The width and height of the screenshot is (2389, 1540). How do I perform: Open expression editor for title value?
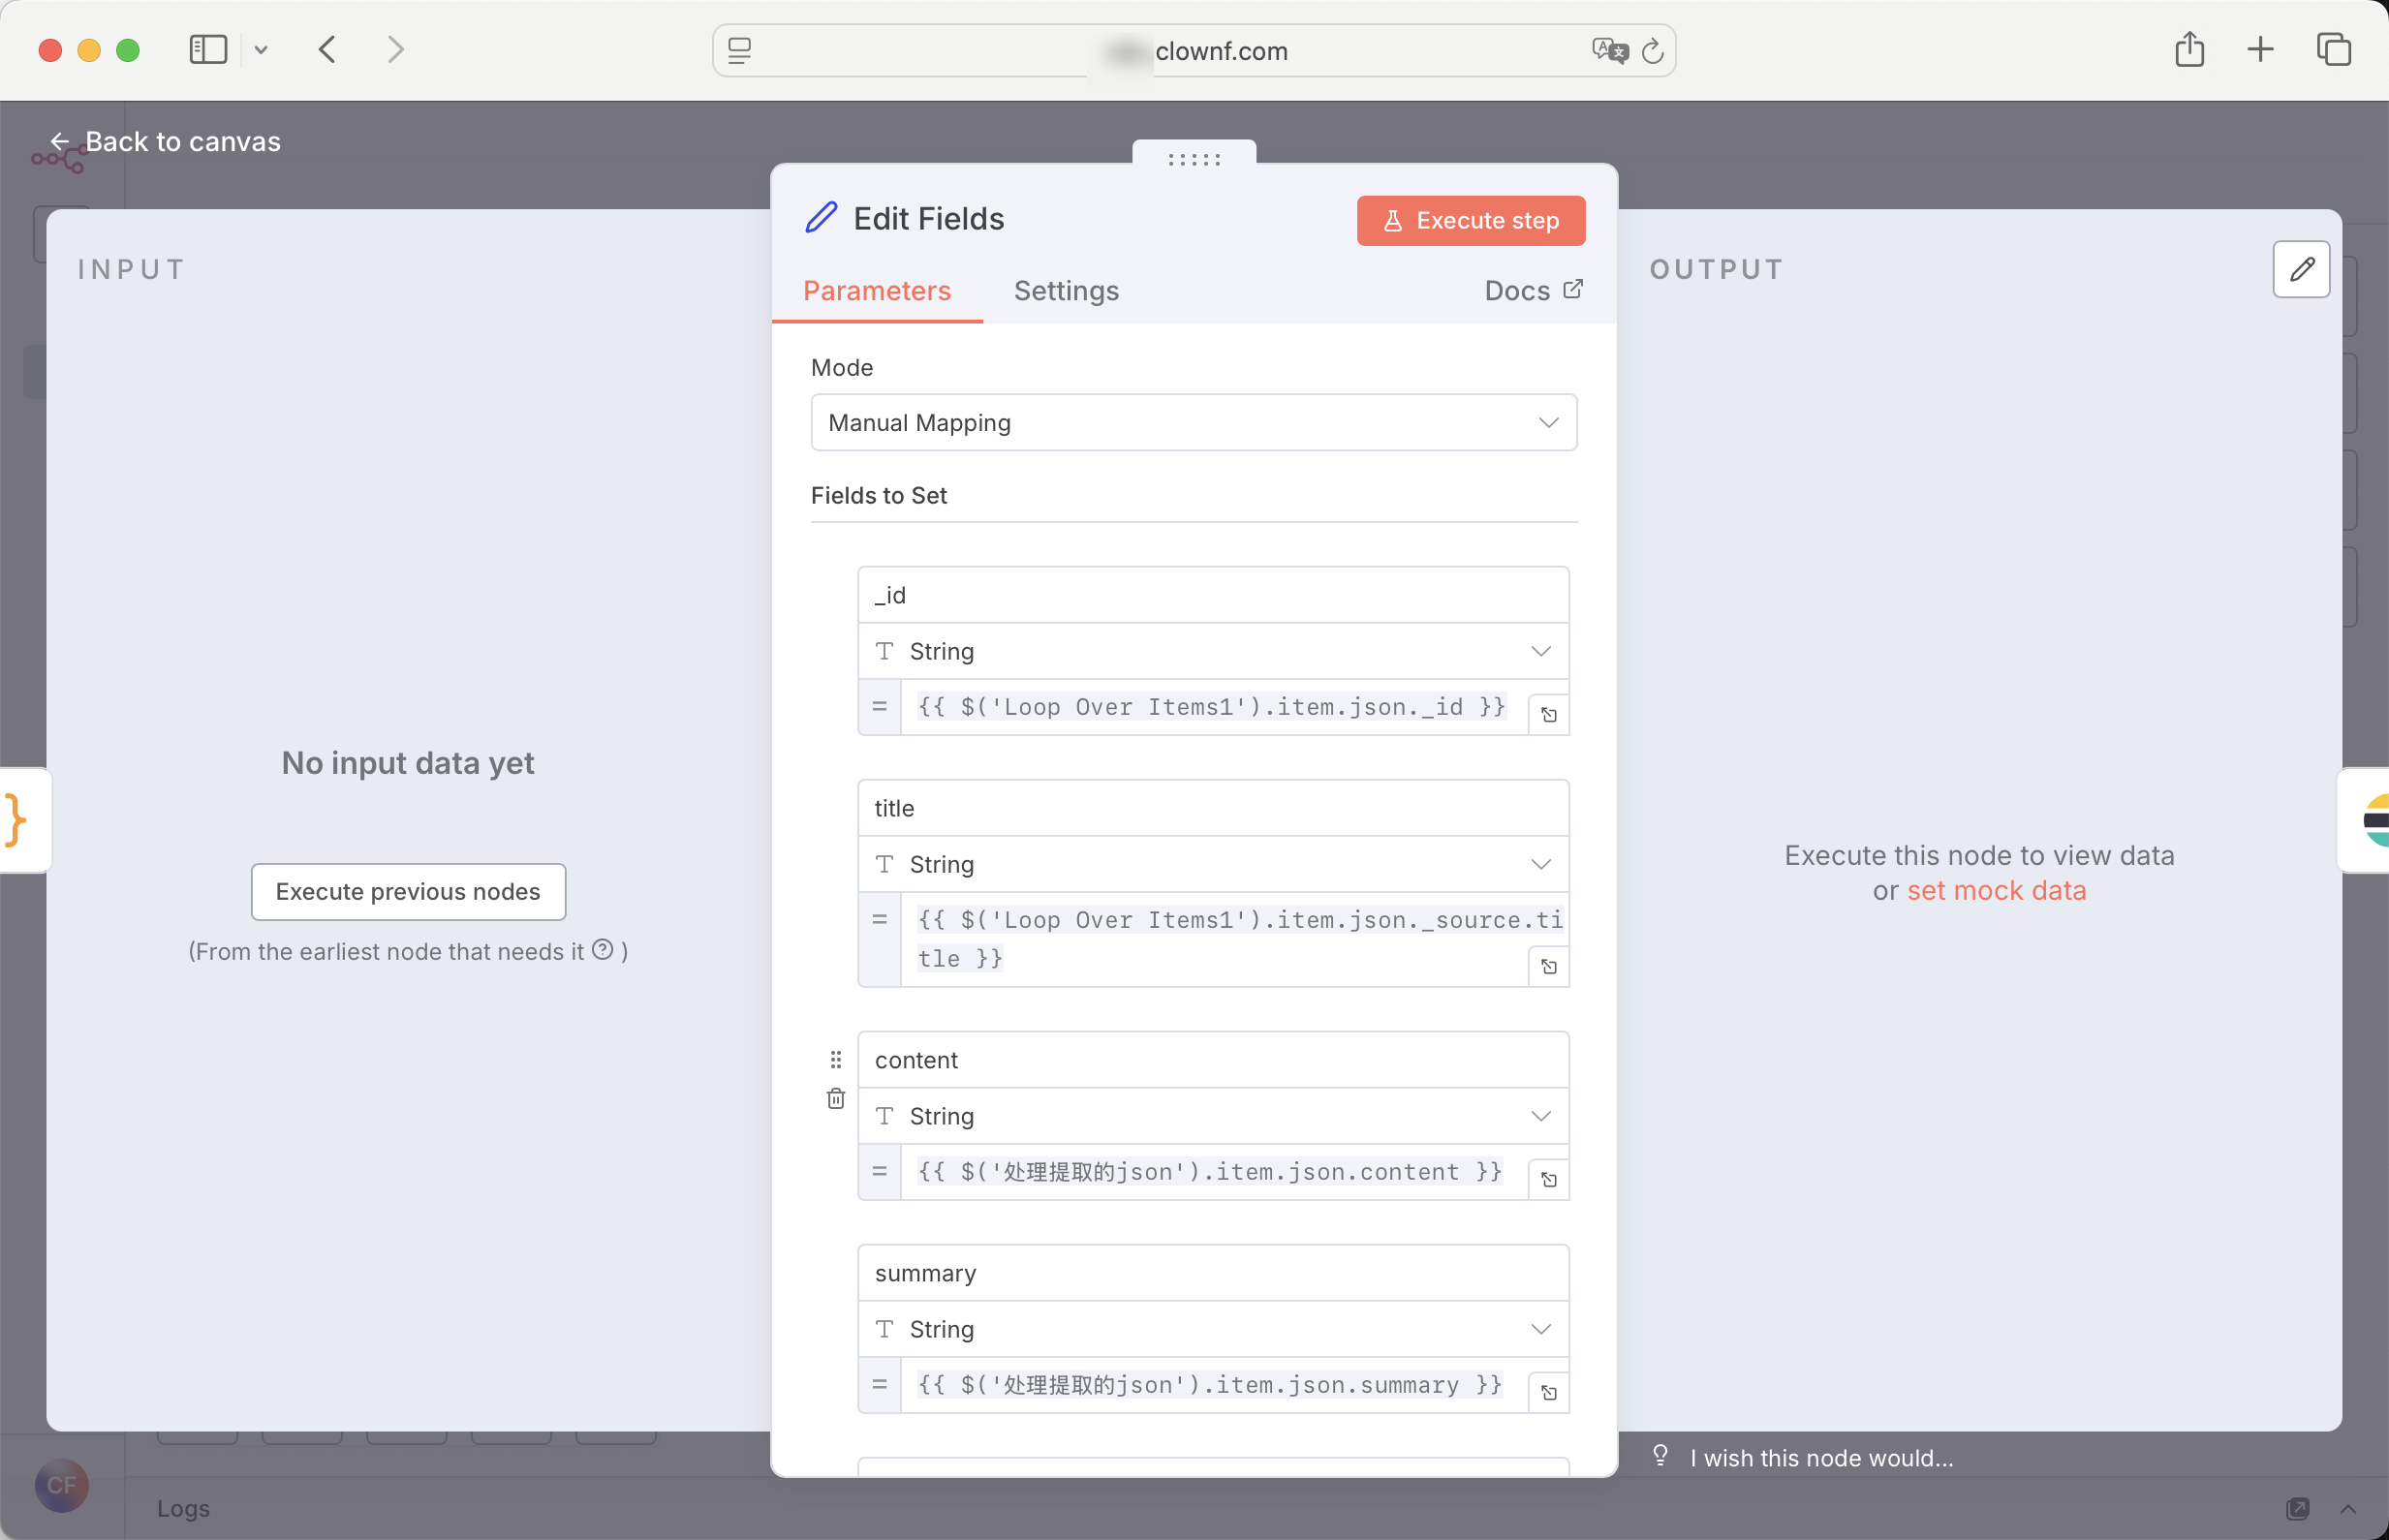[1548, 966]
